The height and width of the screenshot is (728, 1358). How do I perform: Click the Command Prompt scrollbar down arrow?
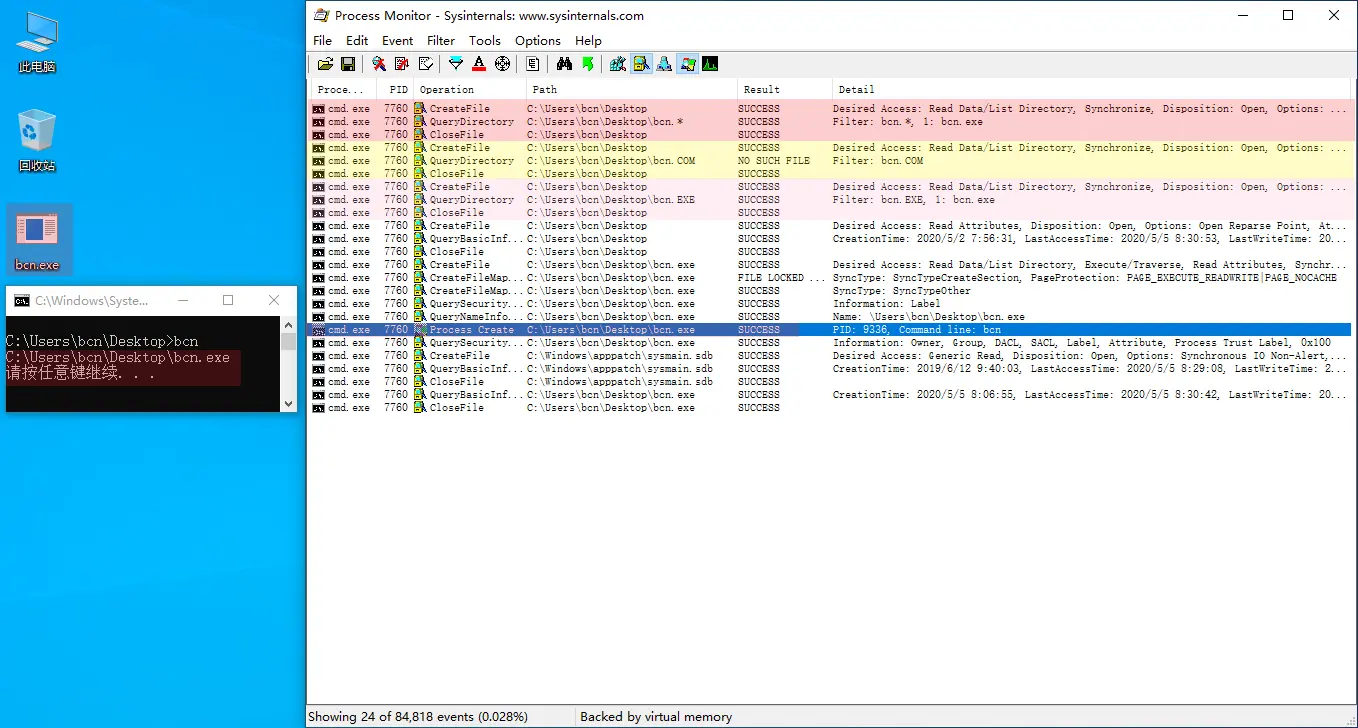point(290,405)
